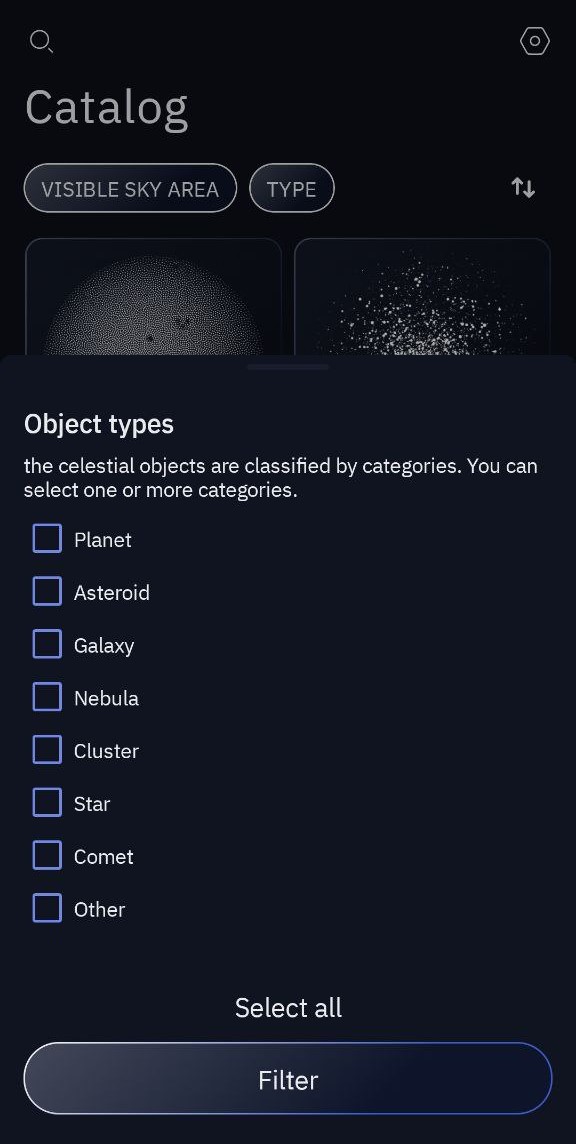Select the Star category checkbox
Screen dimensions: 576x1144
[x=47, y=803]
